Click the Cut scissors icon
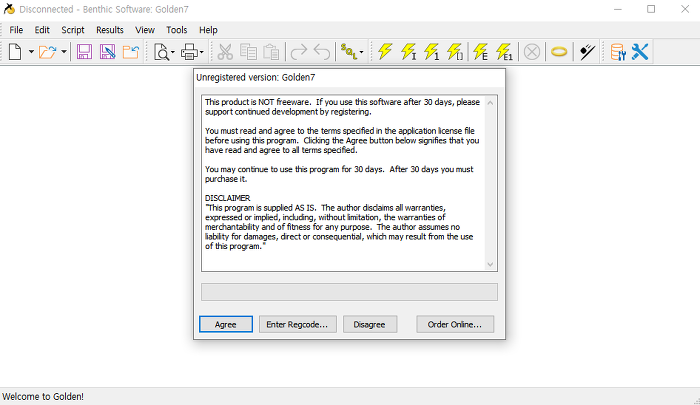Screen dimensions: 700x405 pos(225,52)
